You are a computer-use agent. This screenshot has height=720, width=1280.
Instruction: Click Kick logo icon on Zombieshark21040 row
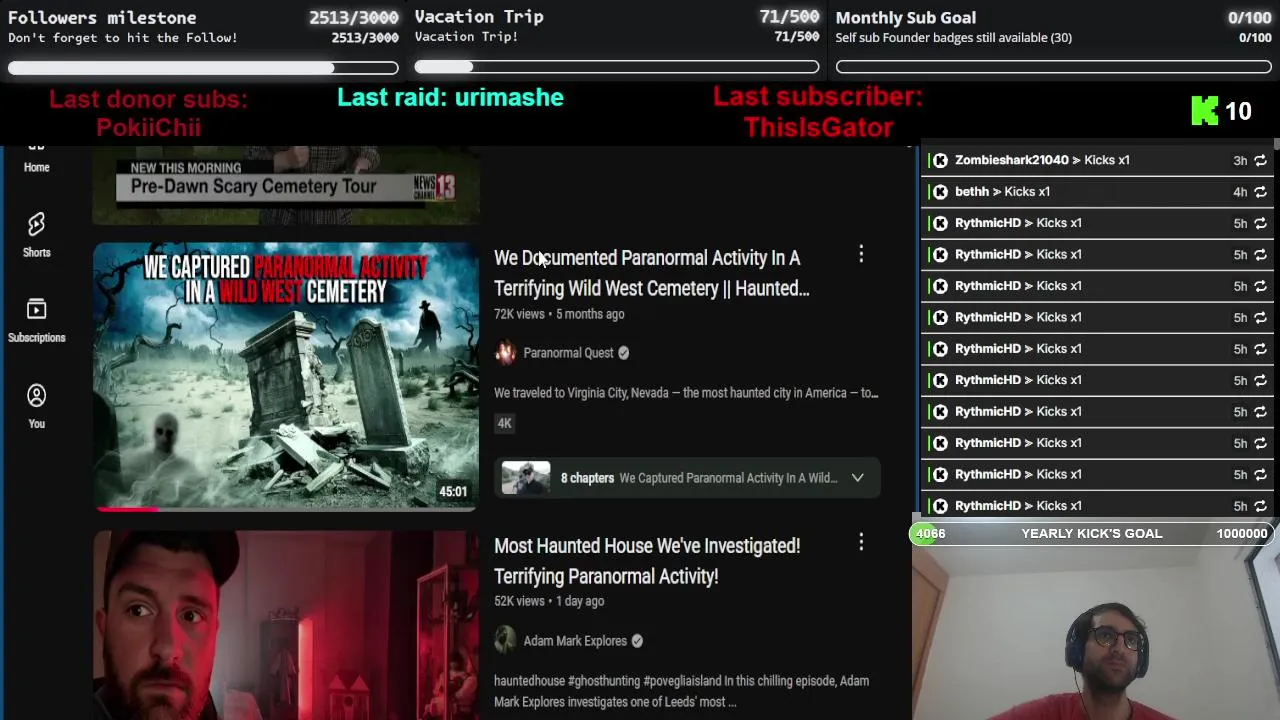[940, 160]
